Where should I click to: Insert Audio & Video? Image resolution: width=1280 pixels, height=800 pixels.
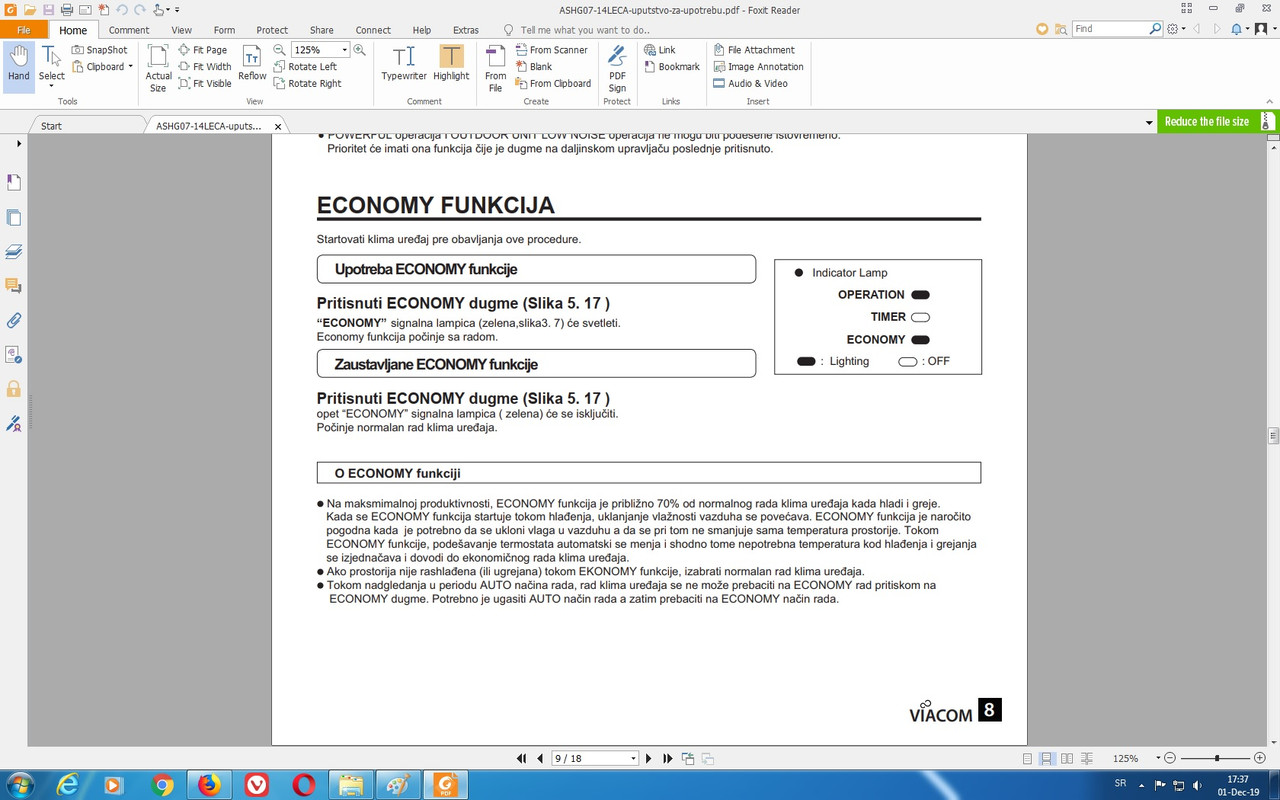[x=750, y=84]
